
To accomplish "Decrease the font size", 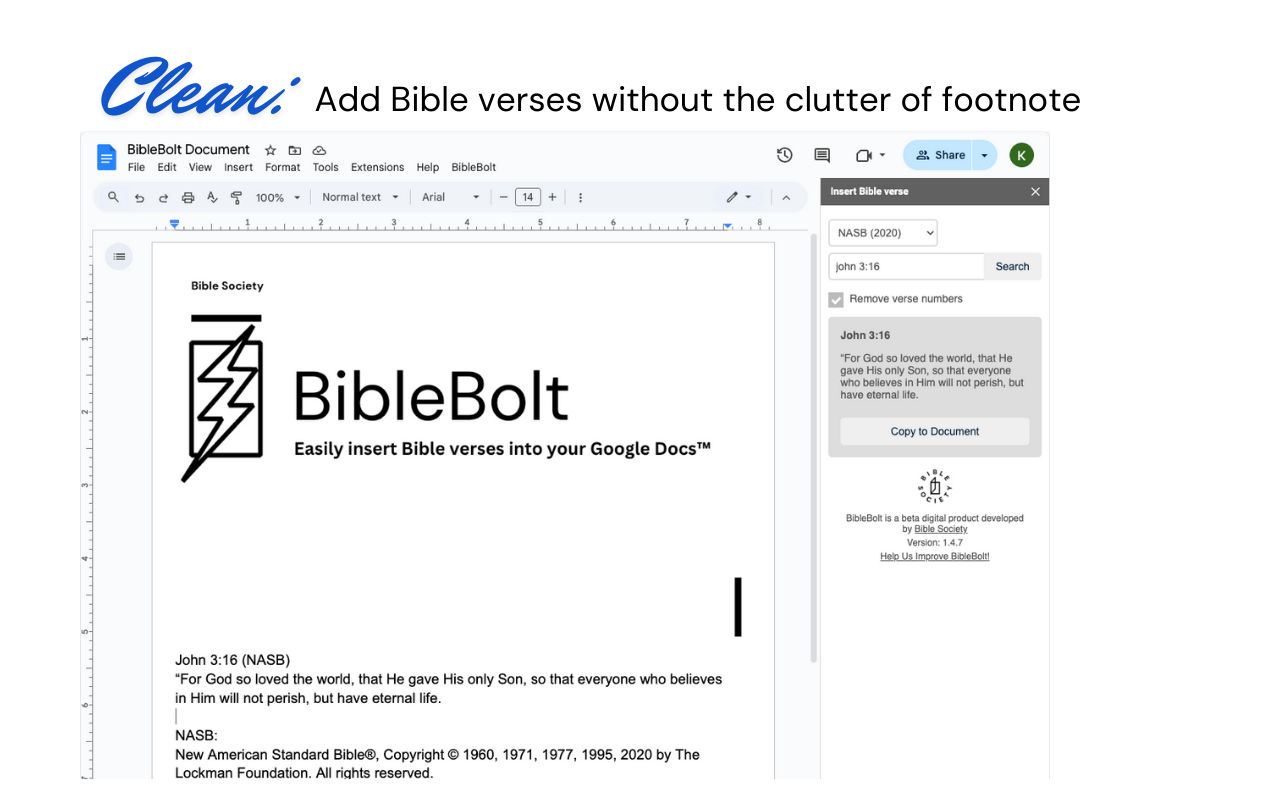I will [503, 197].
